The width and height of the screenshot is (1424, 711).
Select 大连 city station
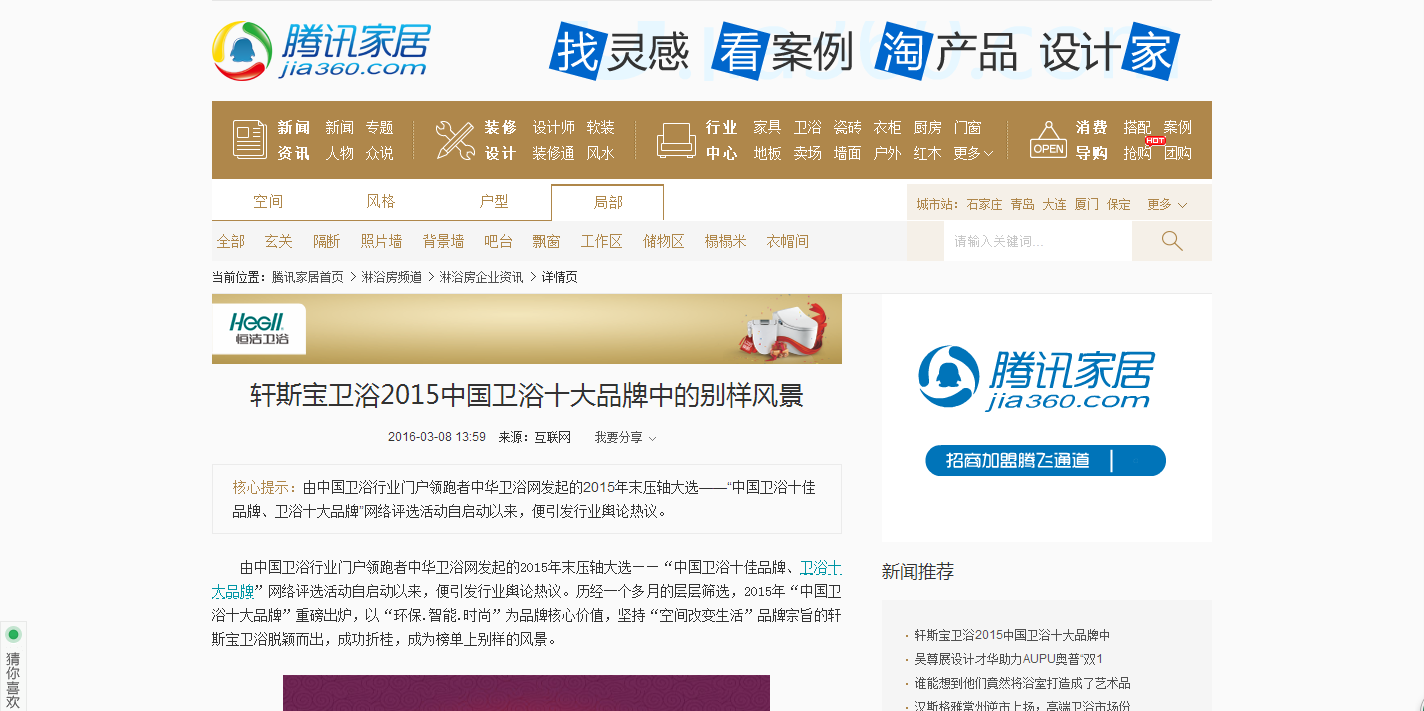pos(1054,204)
